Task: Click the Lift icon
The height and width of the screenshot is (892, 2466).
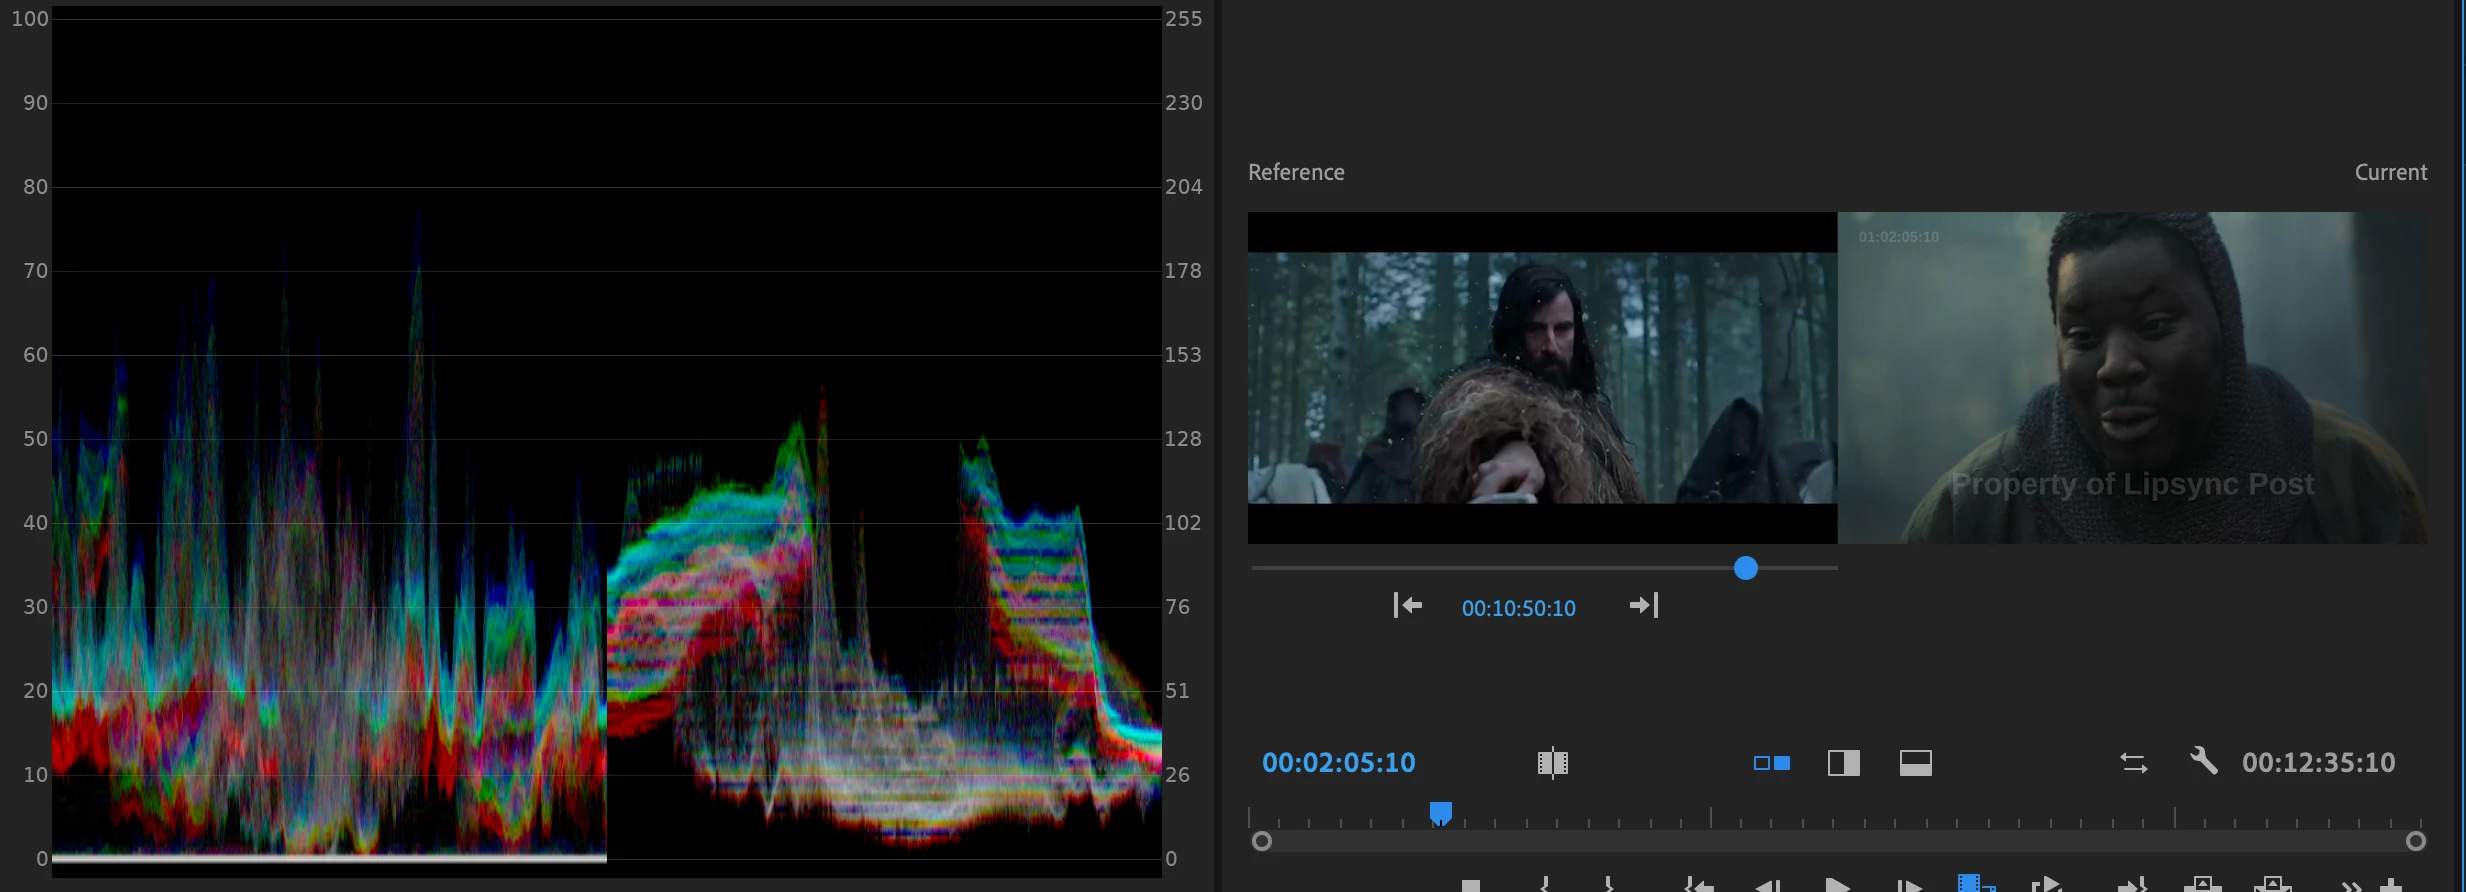Action: (x=2202, y=885)
